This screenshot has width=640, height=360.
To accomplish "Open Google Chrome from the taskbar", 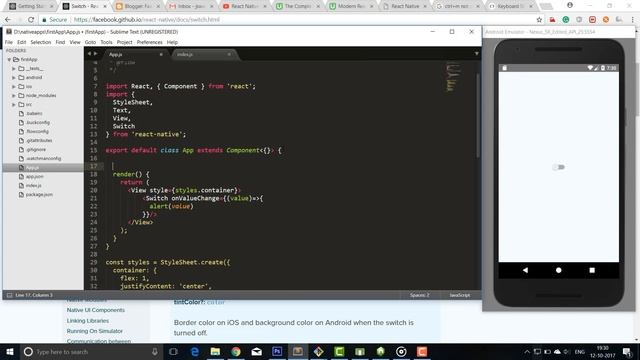I will coord(236,352).
